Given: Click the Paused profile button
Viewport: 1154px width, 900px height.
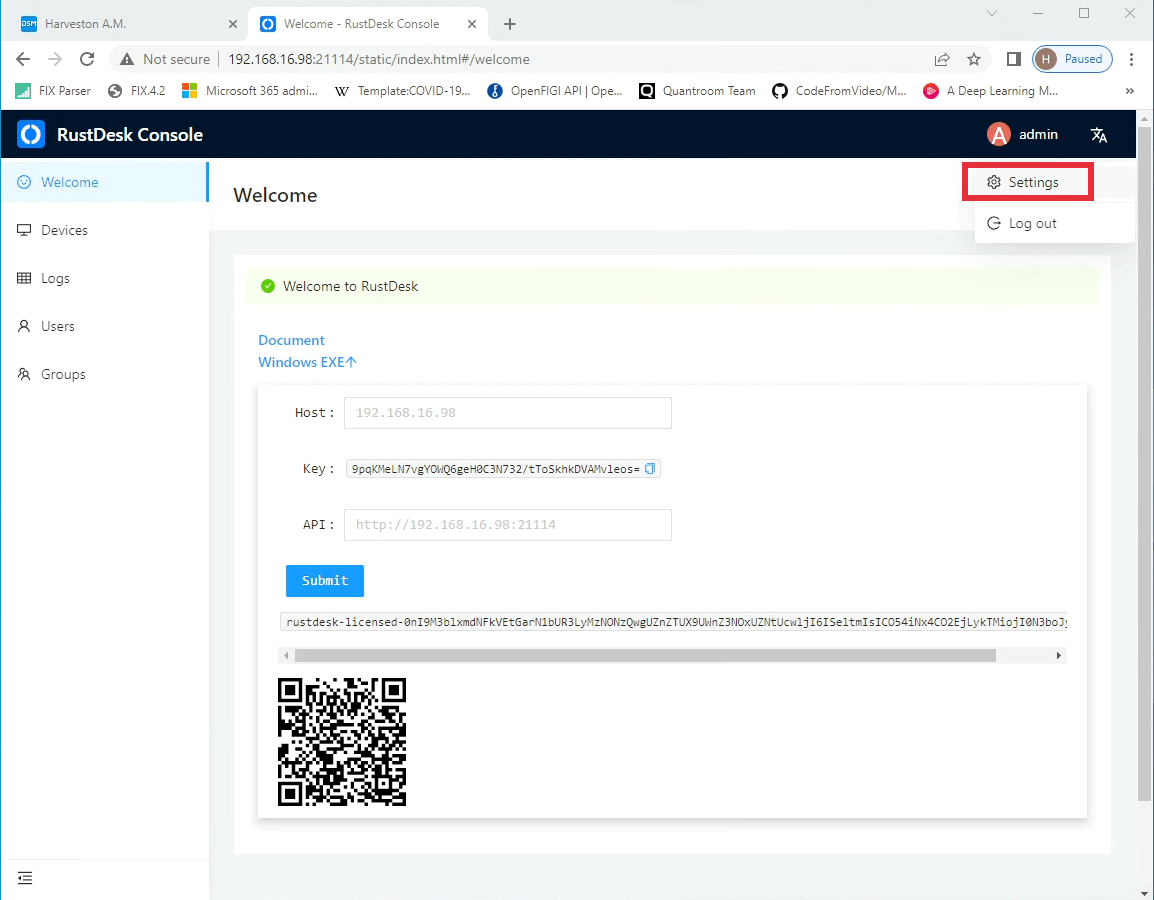Looking at the screenshot, I should (1072, 59).
